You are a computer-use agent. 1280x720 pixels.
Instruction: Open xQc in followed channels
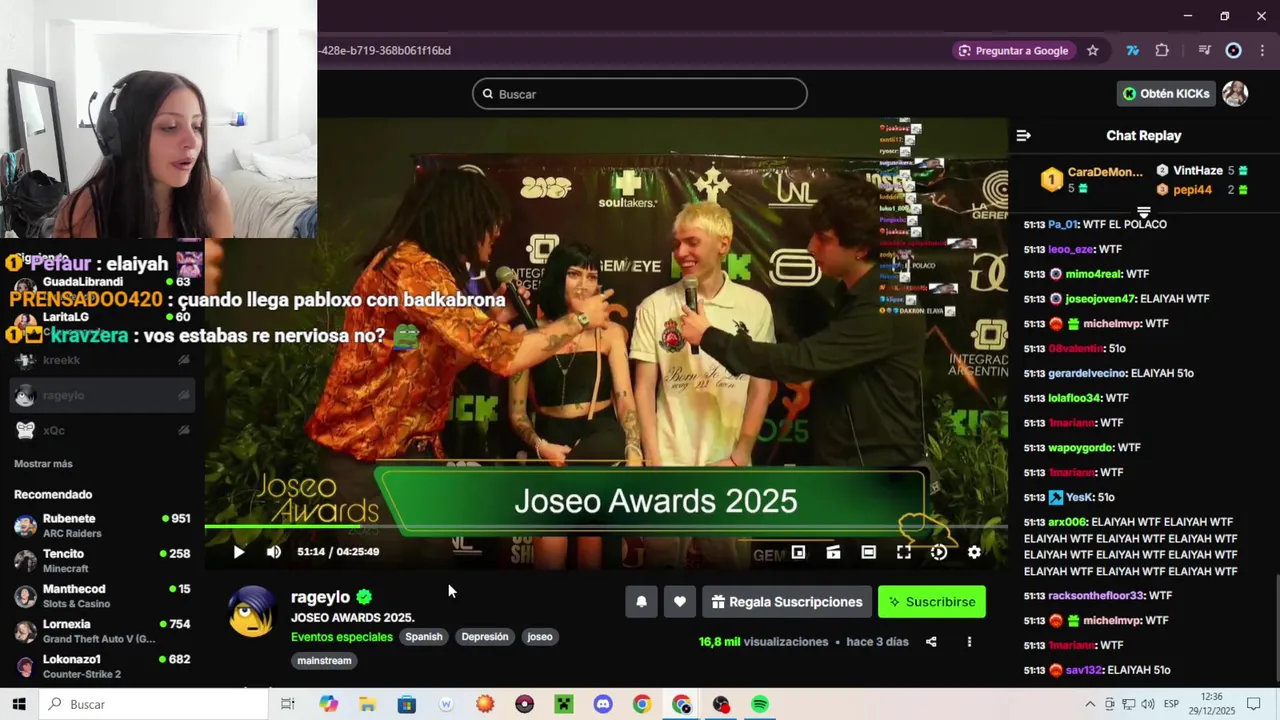103,430
